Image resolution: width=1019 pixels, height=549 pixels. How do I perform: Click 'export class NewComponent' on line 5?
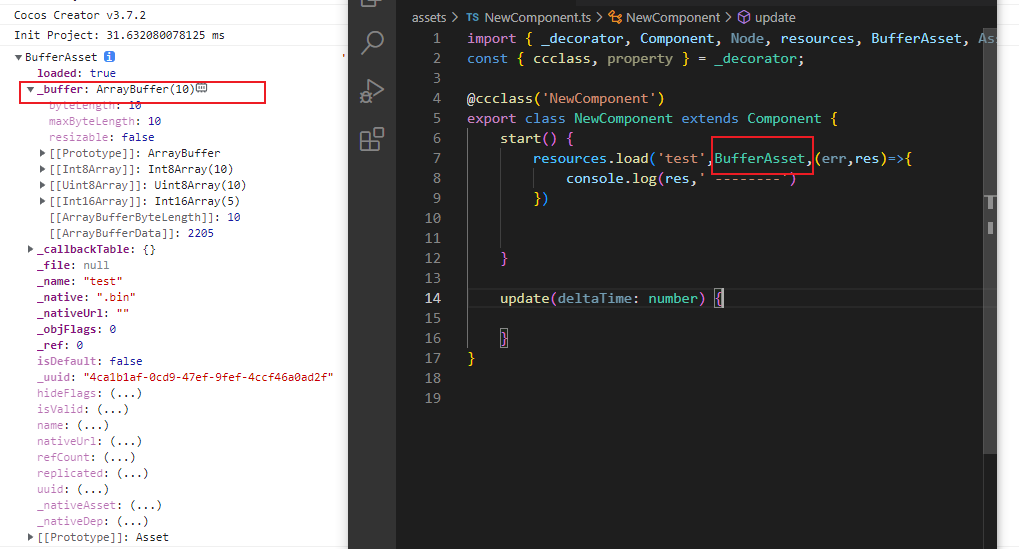click(x=569, y=119)
